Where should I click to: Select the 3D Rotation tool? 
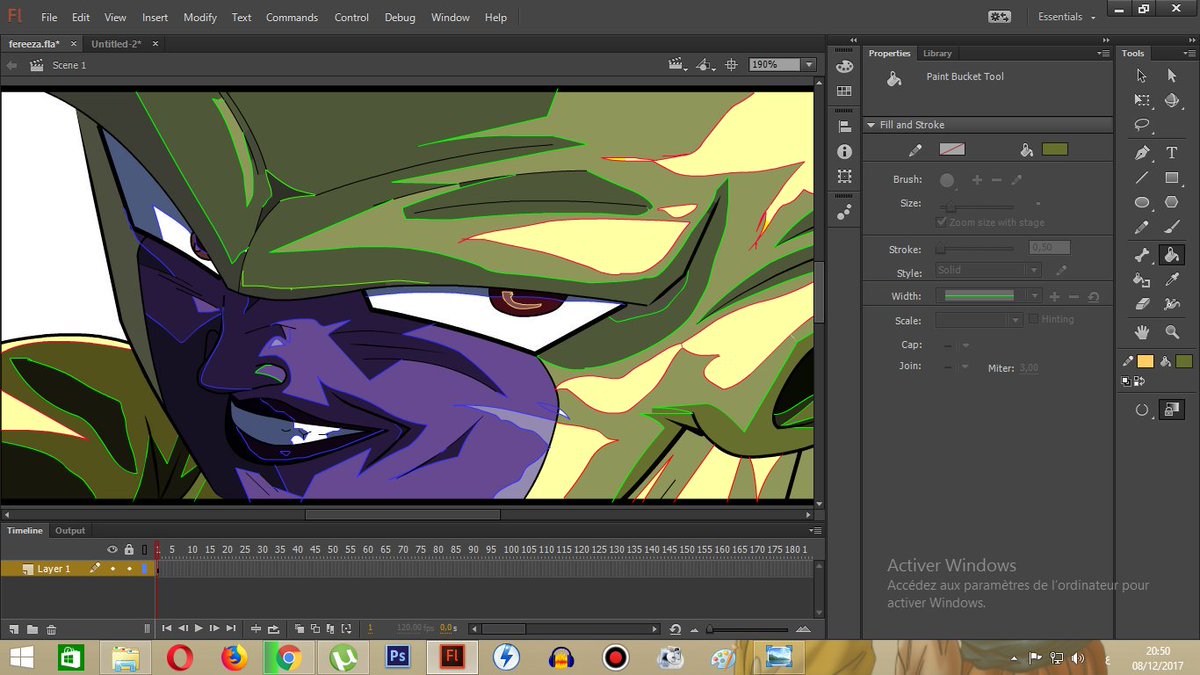click(x=1172, y=100)
